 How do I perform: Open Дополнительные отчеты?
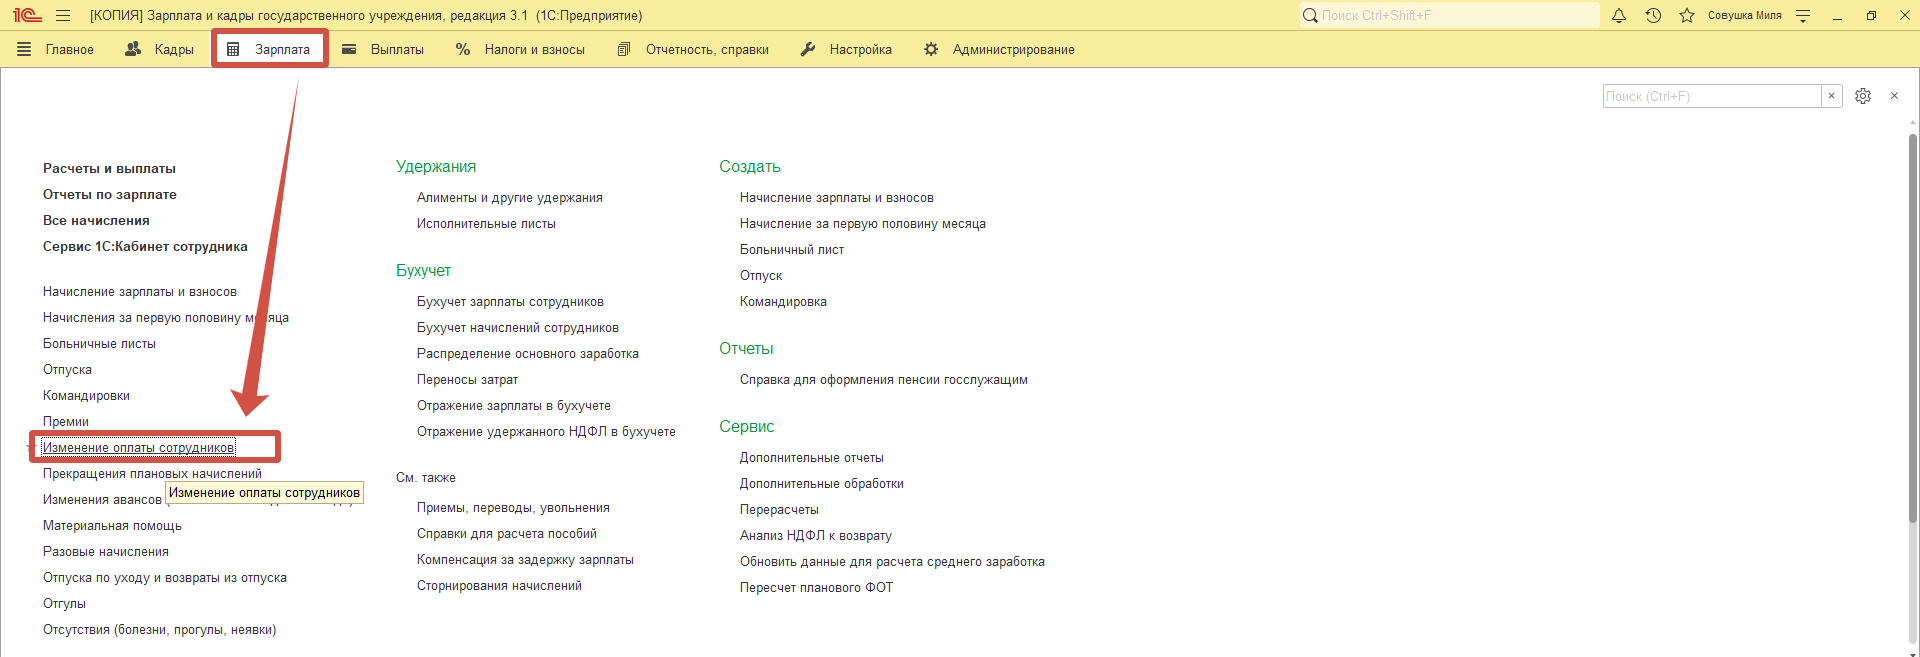pos(812,458)
